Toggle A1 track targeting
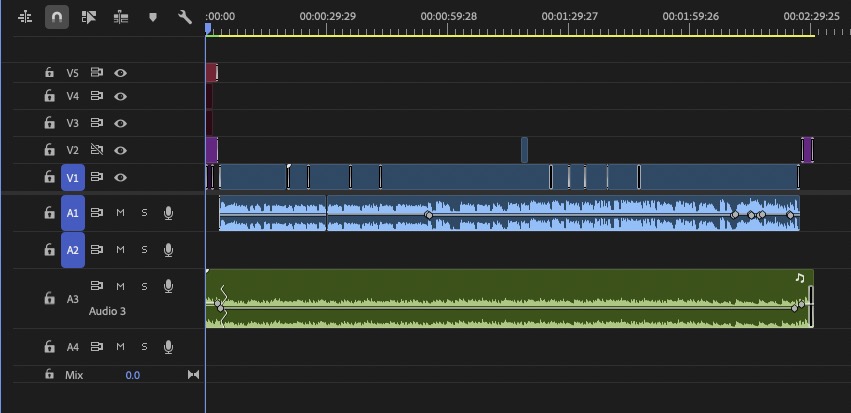The width and height of the screenshot is (851, 413). point(73,213)
